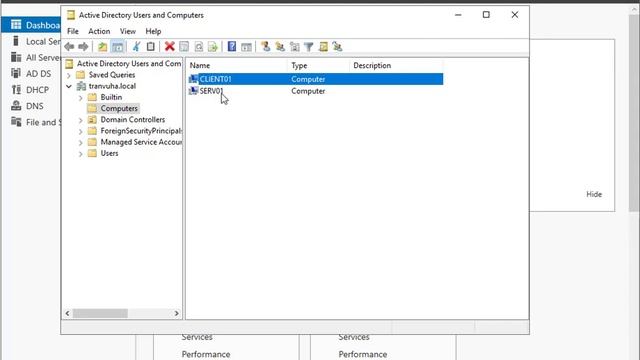Viewport: 640px width, 360px height.
Task: Open the File menu
Action: pos(73,31)
